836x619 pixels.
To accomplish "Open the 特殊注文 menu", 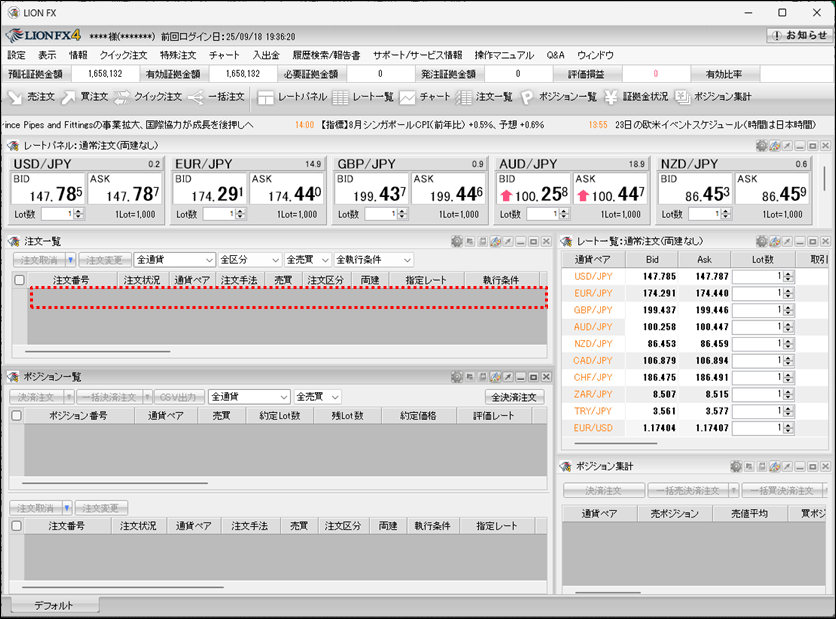I will click(178, 55).
